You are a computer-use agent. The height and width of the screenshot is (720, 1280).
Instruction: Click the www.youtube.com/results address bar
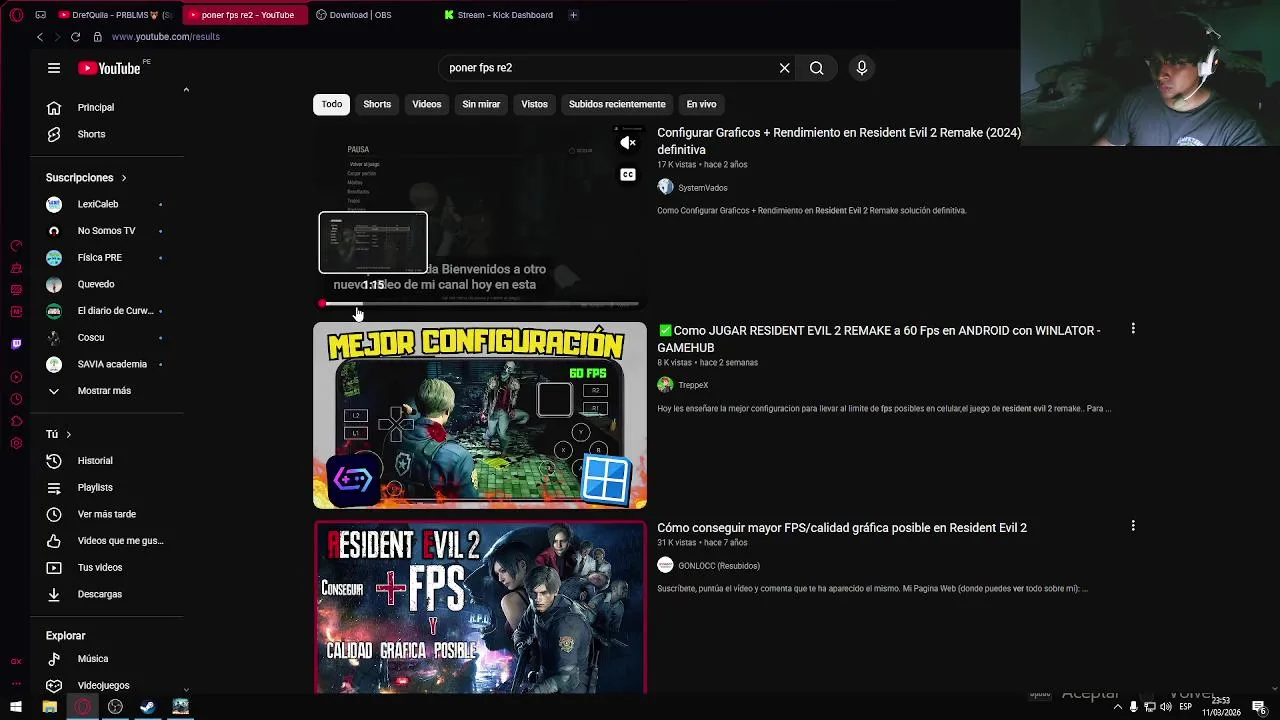(166, 37)
